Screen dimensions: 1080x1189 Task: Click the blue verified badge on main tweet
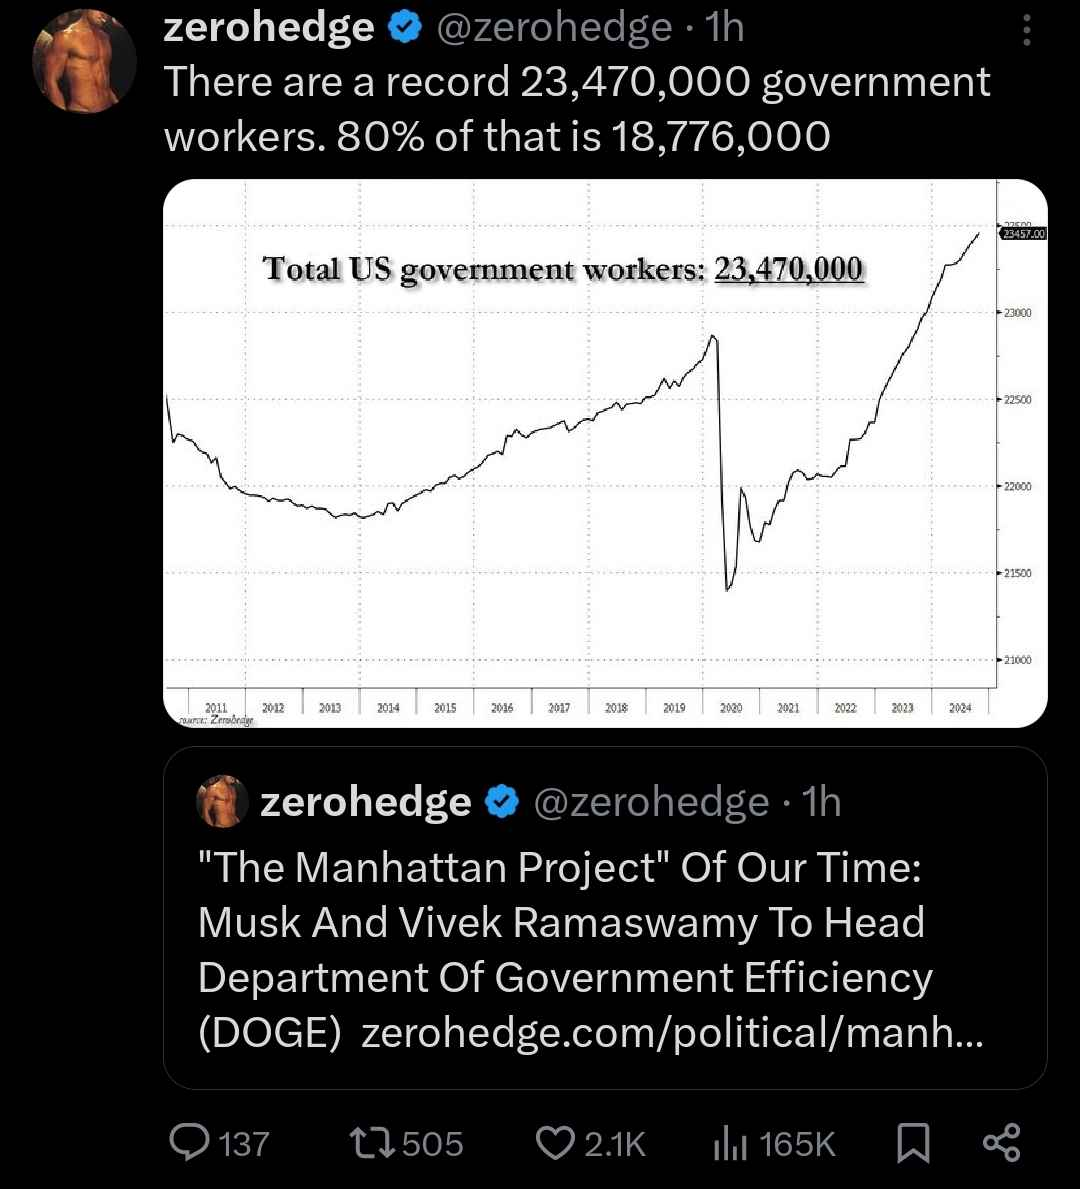point(405,27)
